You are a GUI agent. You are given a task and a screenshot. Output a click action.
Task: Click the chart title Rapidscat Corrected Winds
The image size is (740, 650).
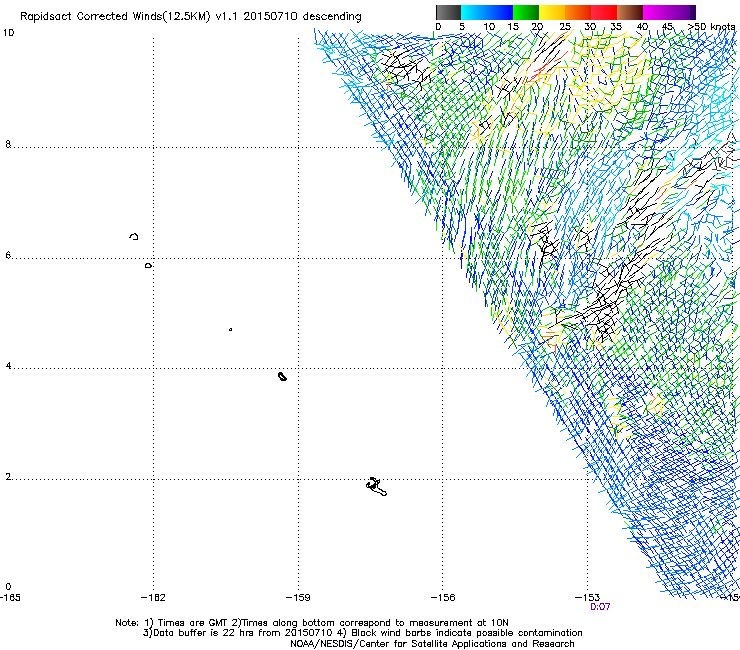tap(191, 17)
